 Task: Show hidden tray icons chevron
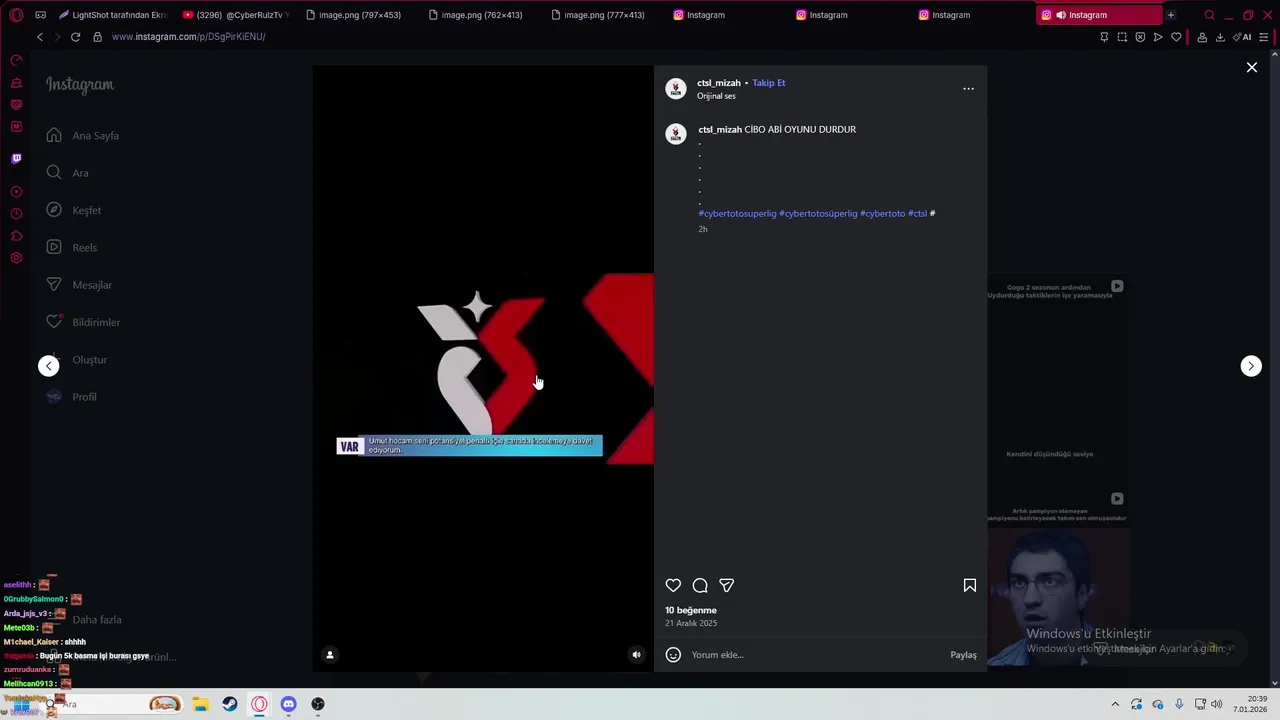click(1115, 704)
